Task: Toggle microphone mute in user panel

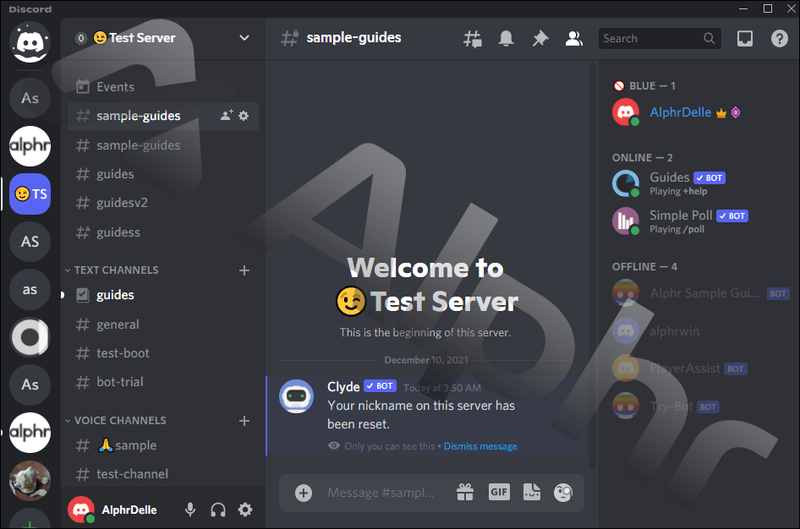Action: click(190, 510)
